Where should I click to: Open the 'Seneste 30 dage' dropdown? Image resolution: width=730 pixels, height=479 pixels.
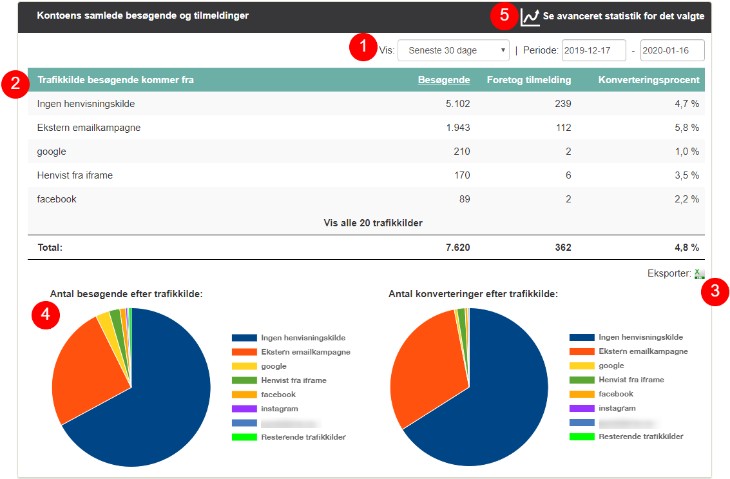click(453, 50)
